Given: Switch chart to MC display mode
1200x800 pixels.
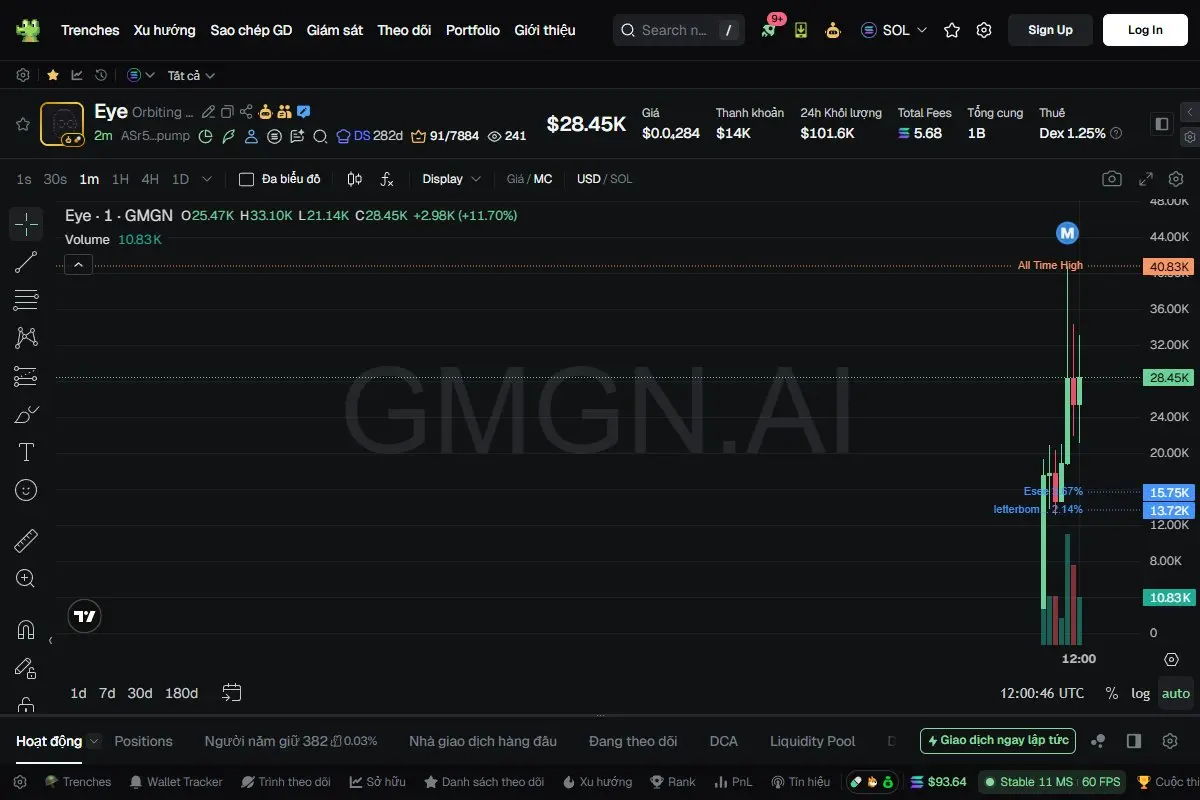Looking at the screenshot, I should 543,179.
